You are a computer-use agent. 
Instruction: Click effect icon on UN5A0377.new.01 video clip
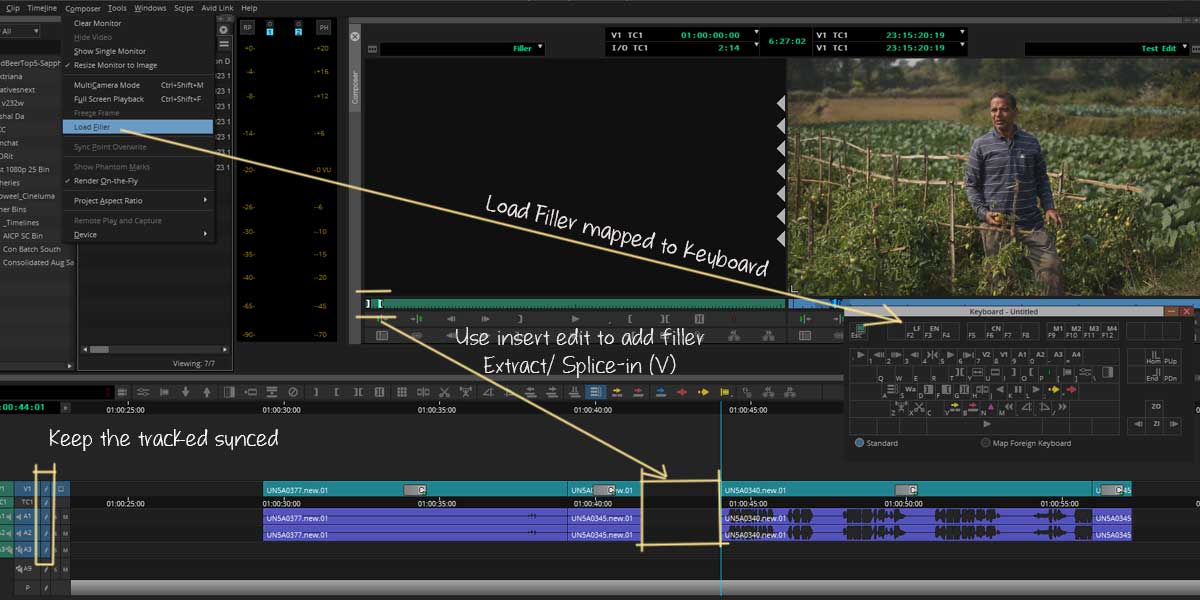(415, 490)
